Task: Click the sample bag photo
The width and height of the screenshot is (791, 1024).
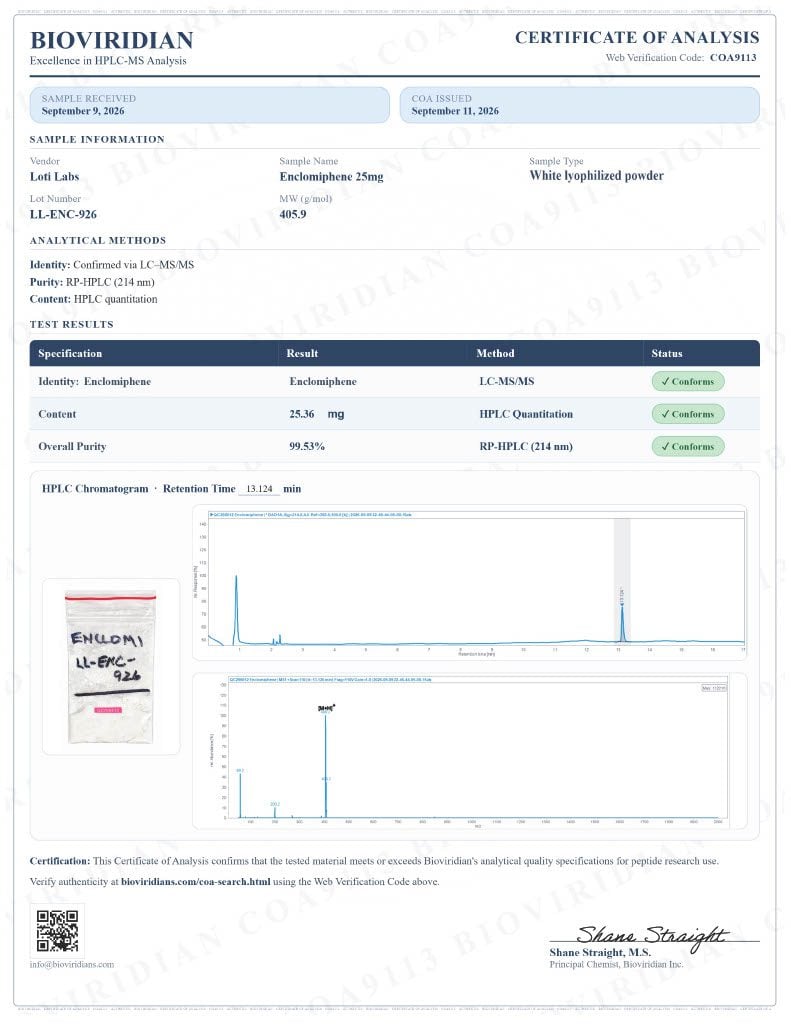Action: point(110,667)
